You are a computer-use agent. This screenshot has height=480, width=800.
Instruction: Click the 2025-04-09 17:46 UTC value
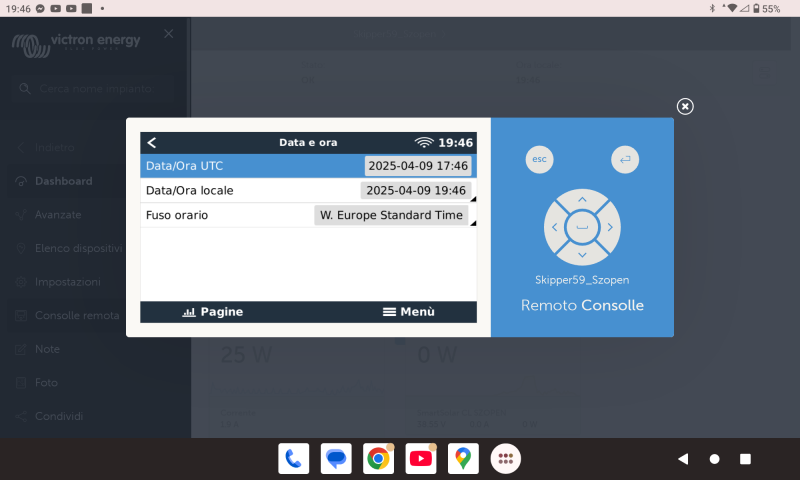pyautogui.click(x=418, y=166)
